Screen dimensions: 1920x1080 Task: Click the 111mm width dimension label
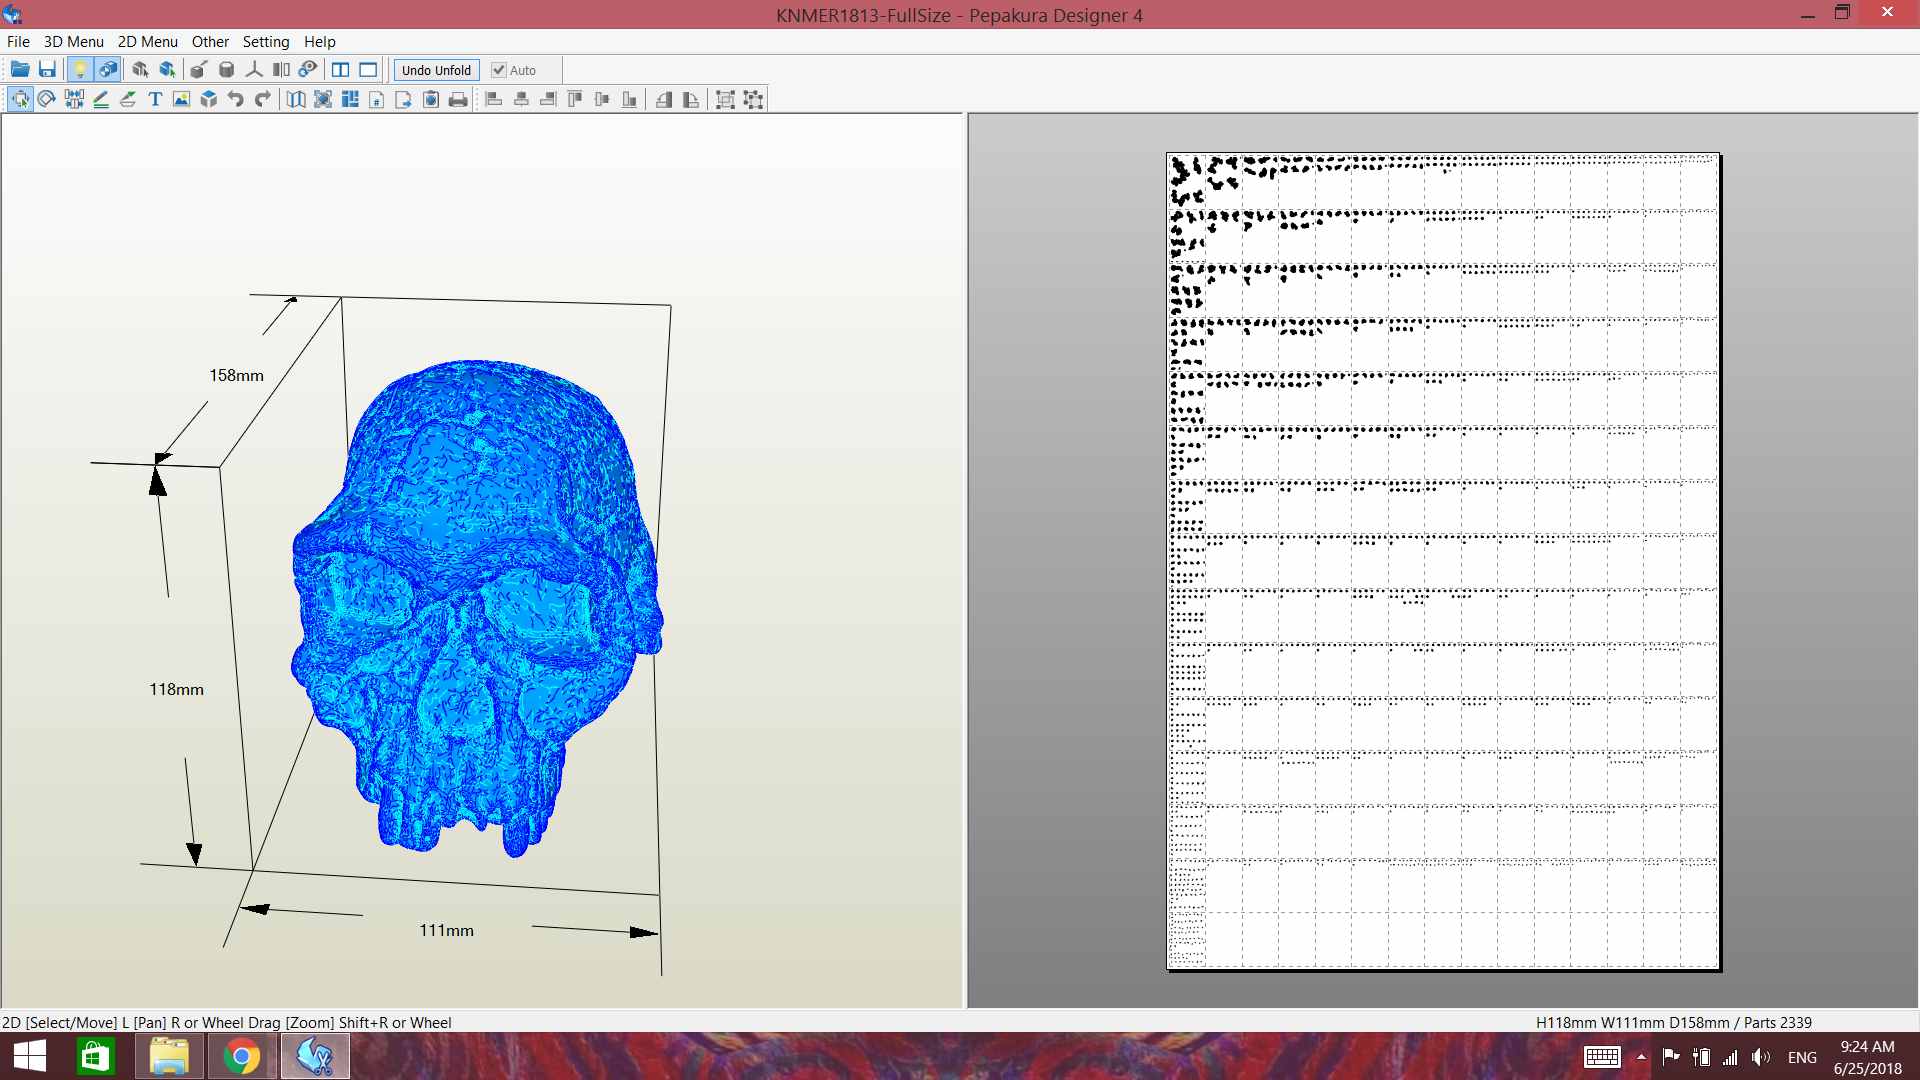[x=447, y=931]
